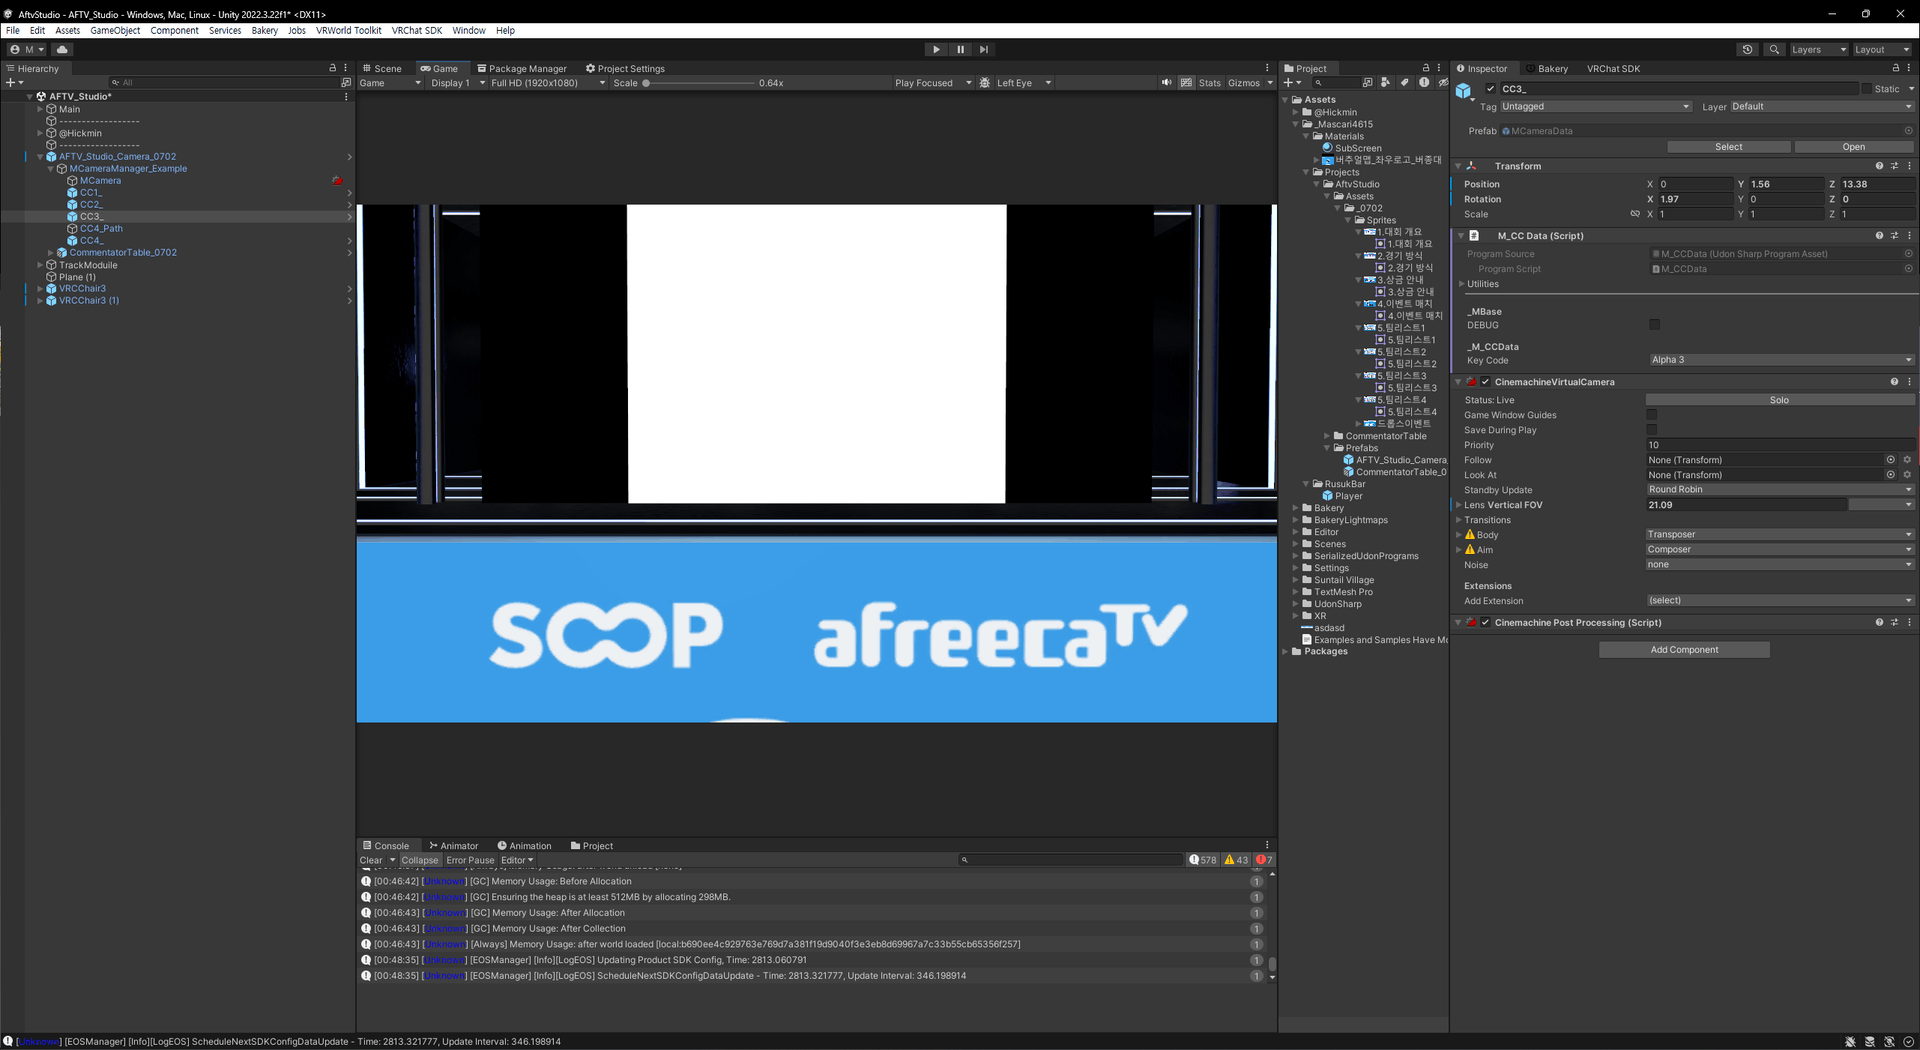This screenshot has width=1920, height=1050.
Task: Switch to the Scene tab
Action: coord(382,68)
